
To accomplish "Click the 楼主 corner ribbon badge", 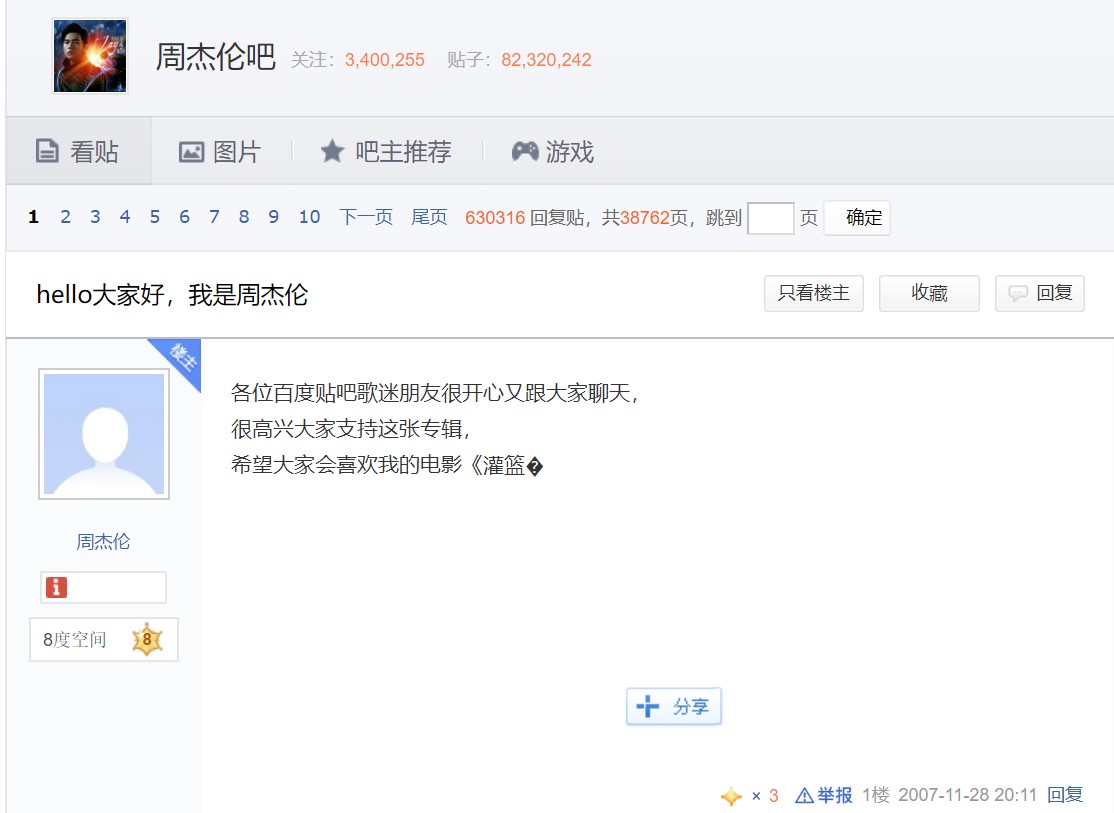I will 182,357.
